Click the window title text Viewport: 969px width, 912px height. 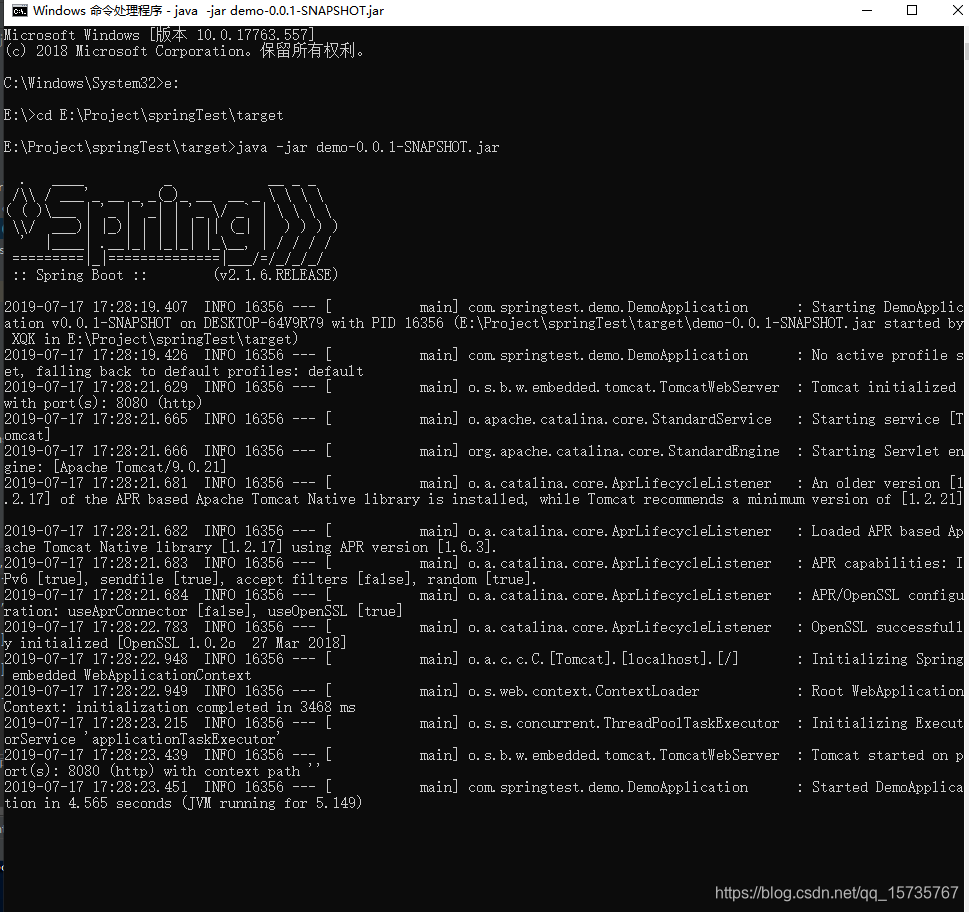coord(208,11)
